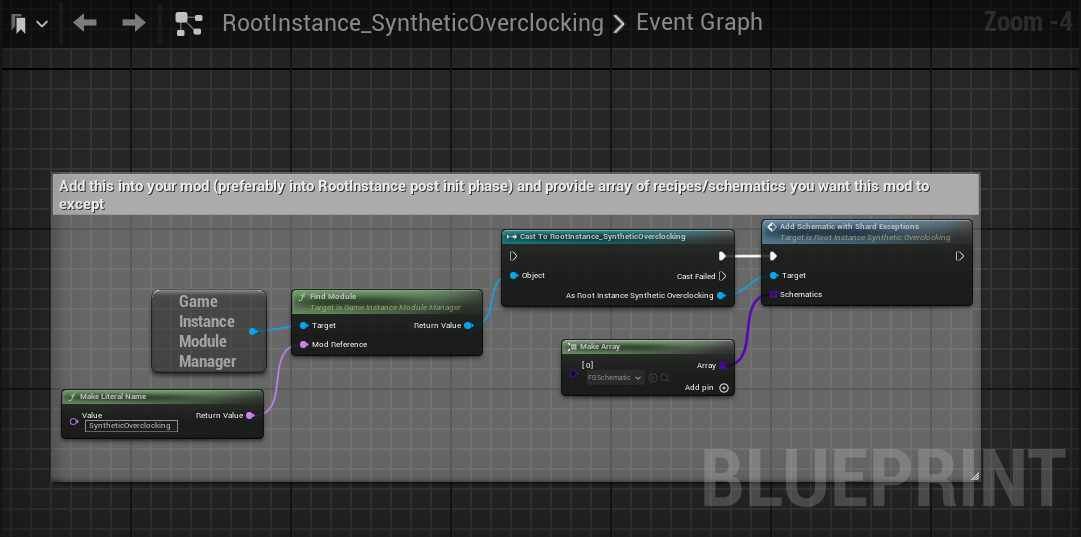Click the comment box resize handle corner
1081x537 pixels.
pos(975,476)
